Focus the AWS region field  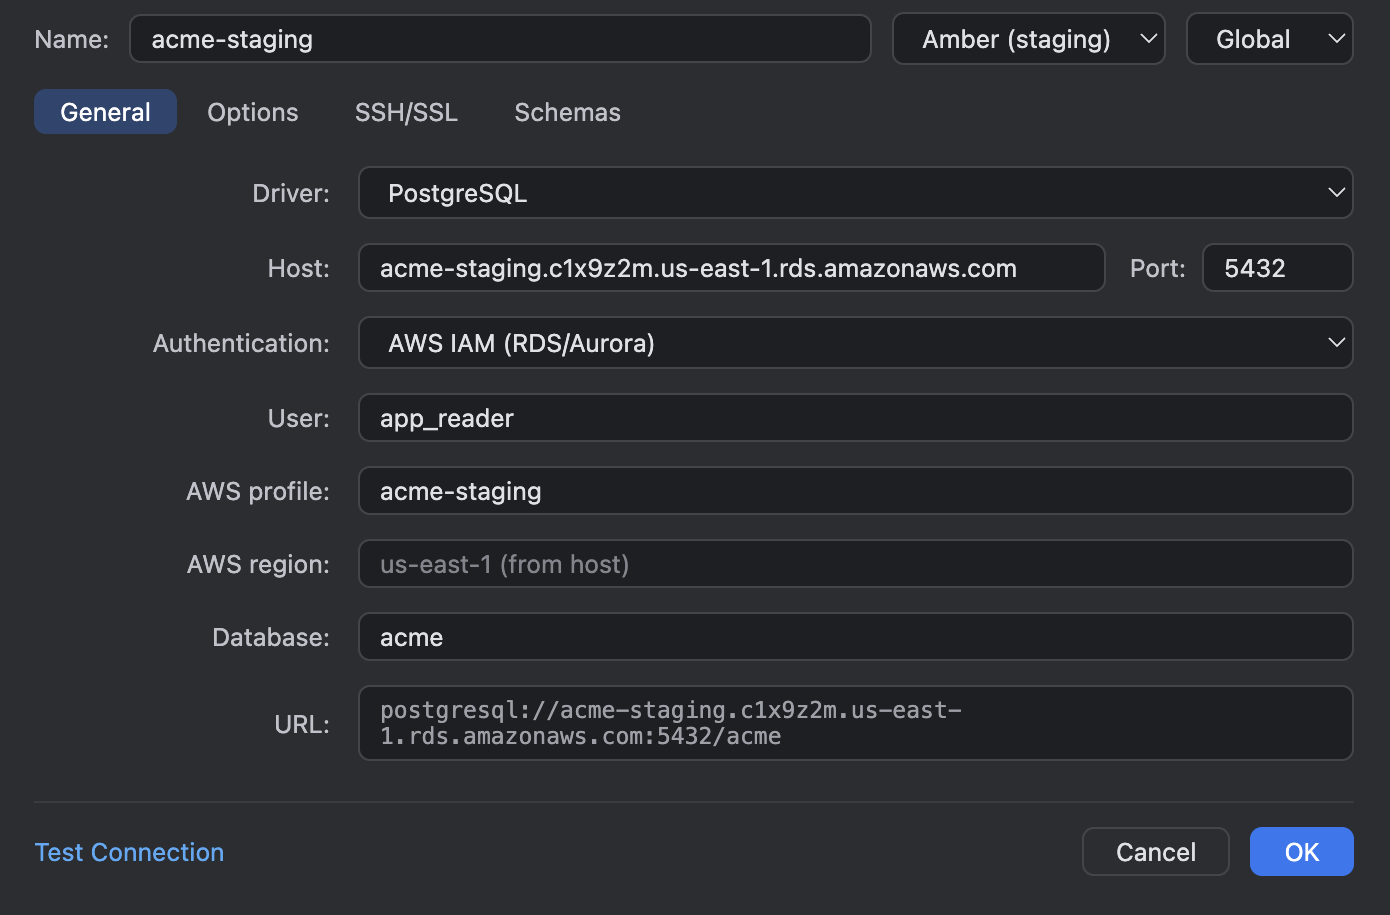coord(855,564)
